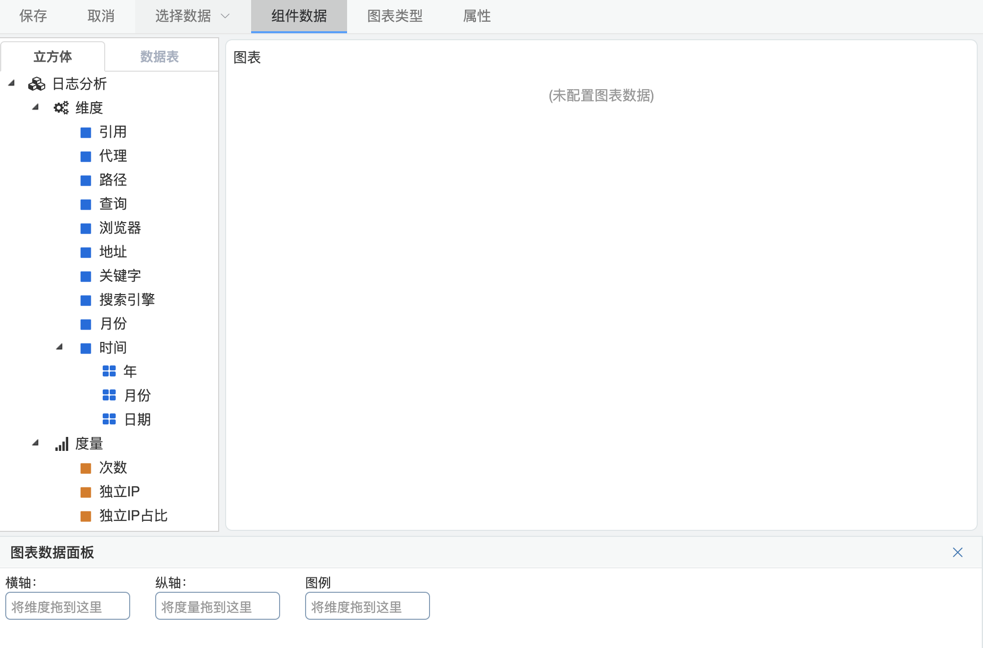Click the 维度 gears icon

61,108
